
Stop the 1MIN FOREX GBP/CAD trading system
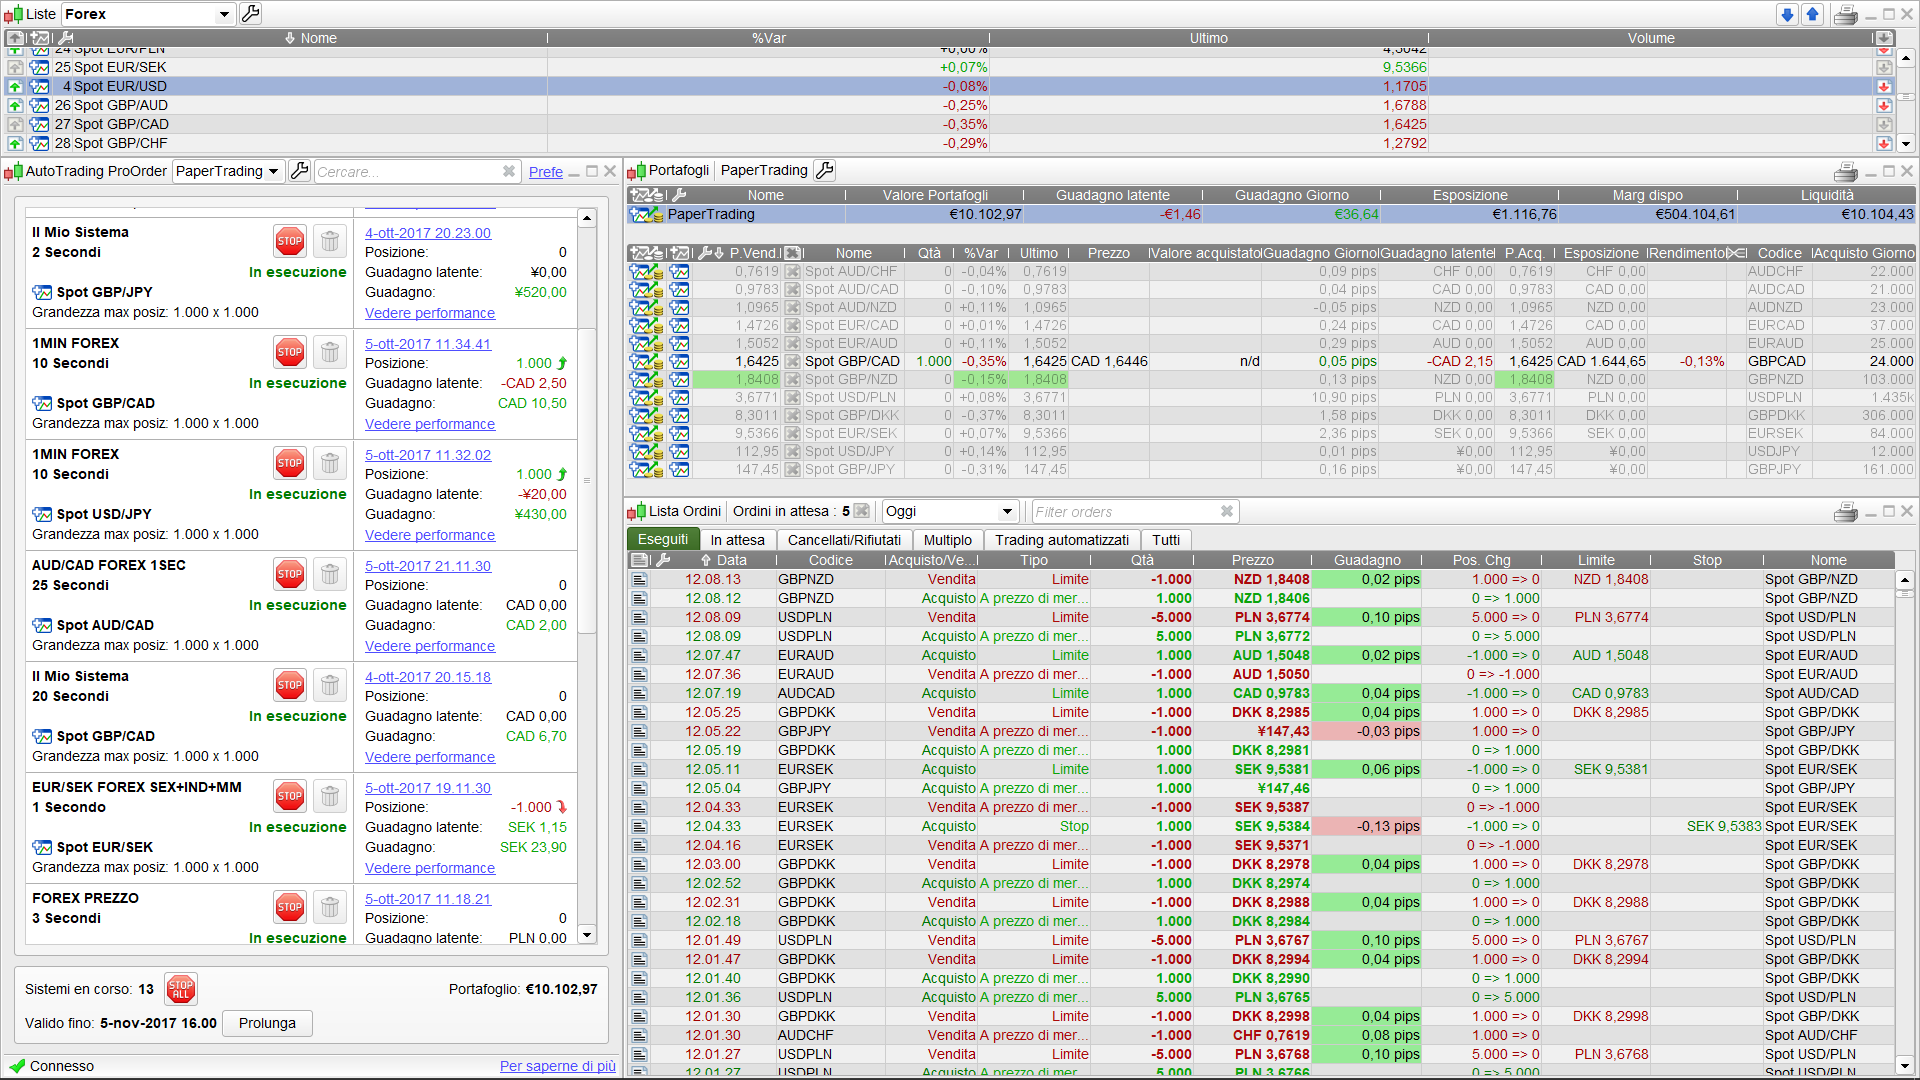coord(289,352)
